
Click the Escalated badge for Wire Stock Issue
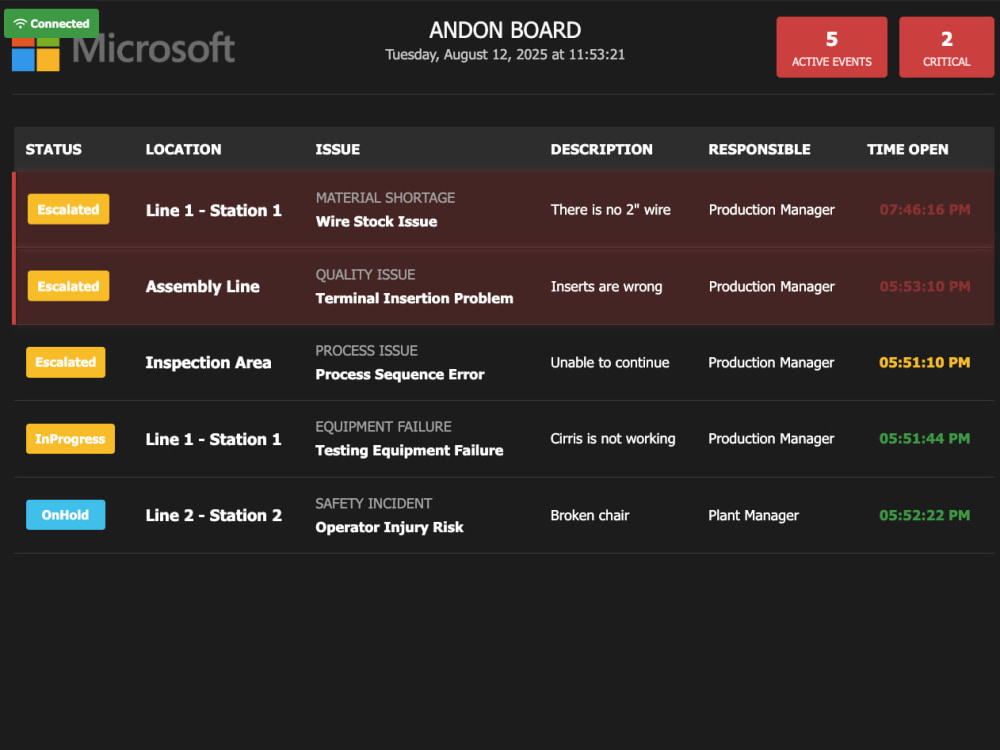(68, 209)
